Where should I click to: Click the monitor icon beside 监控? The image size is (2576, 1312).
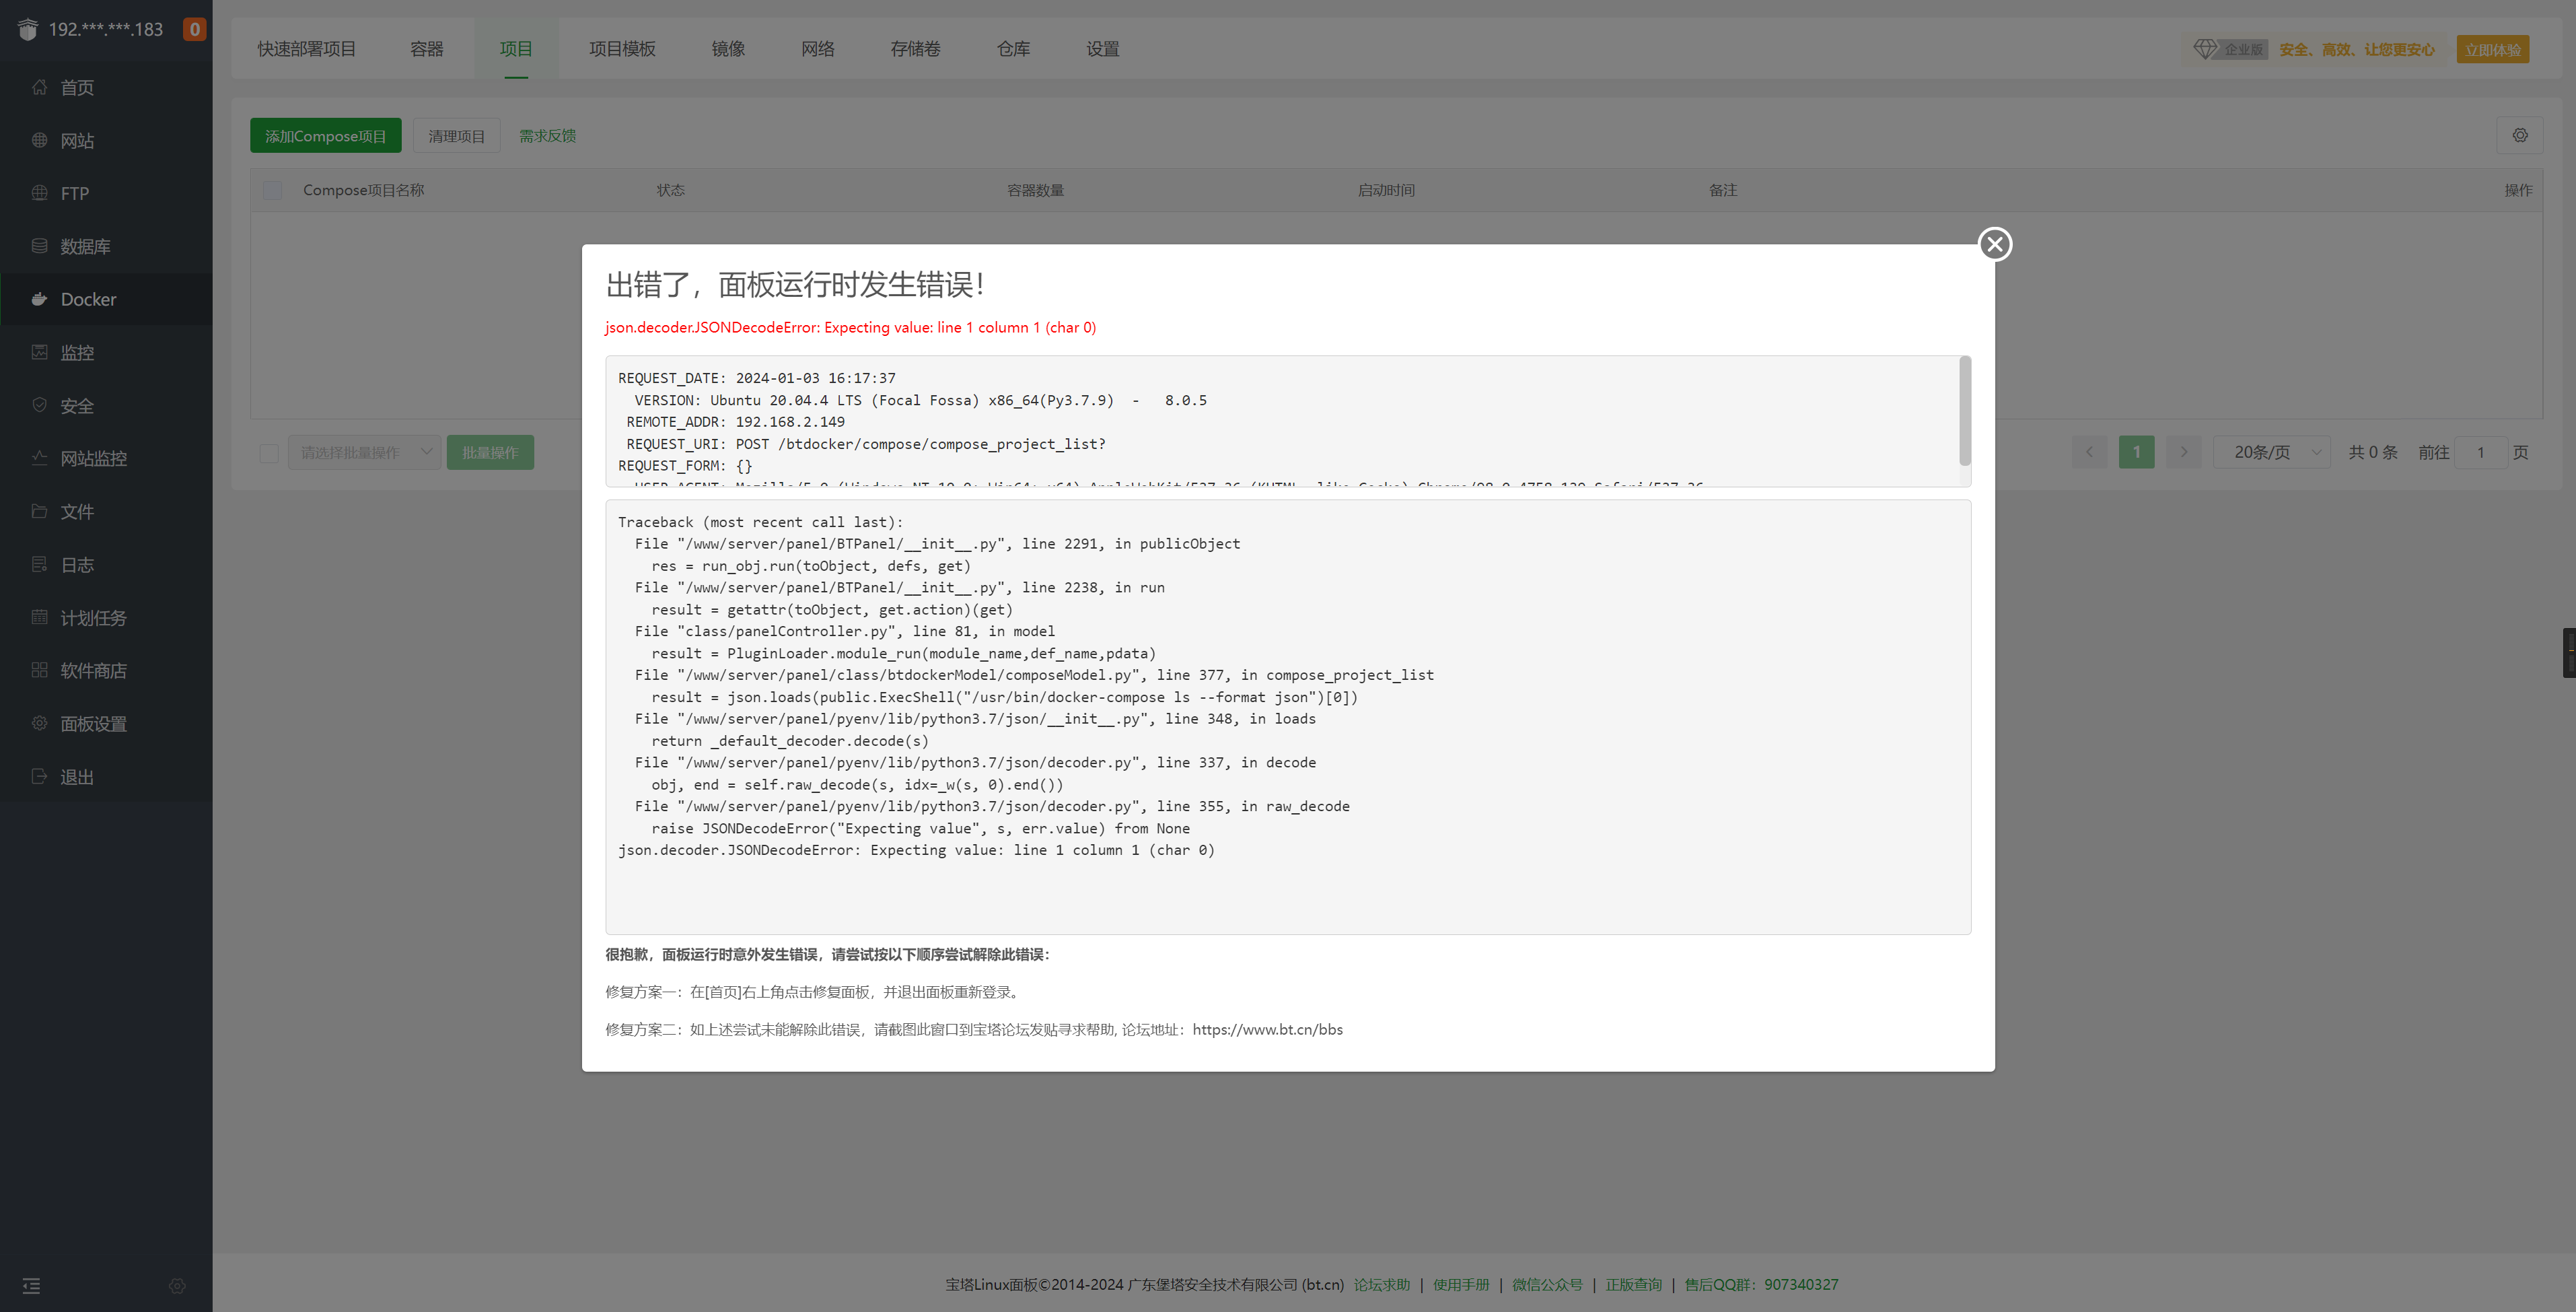pyautogui.click(x=39, y=352)
